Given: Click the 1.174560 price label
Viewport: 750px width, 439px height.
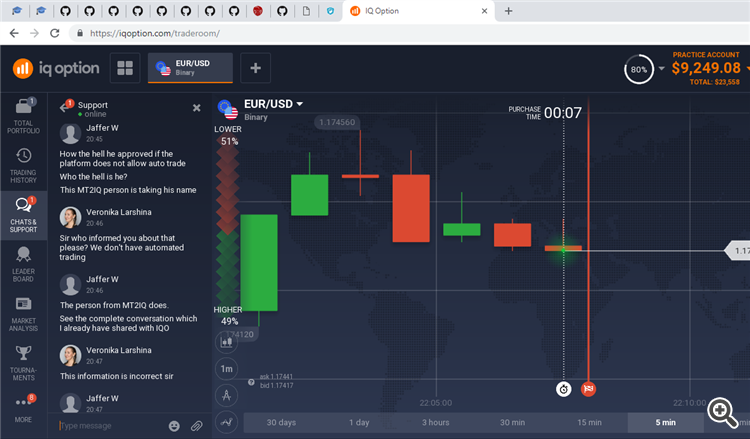Looking at the screenshot, I should pyautogui.click(x=337, y=122).
